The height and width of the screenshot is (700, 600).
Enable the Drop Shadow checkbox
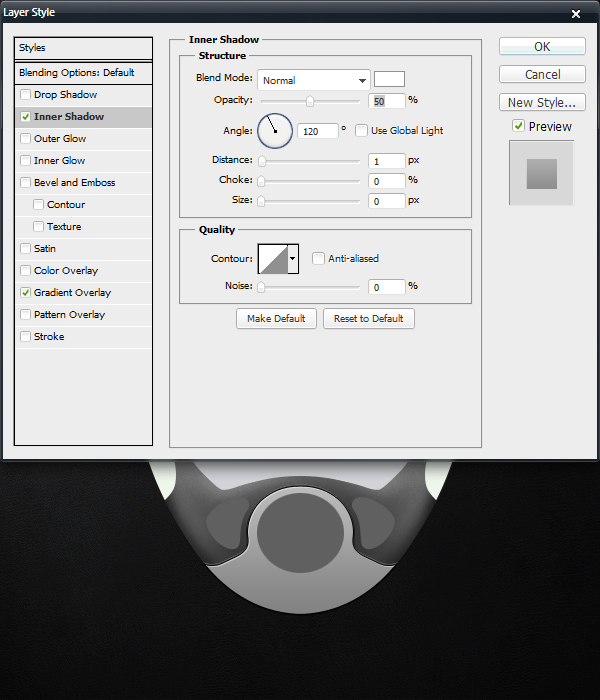coord(25,95)
